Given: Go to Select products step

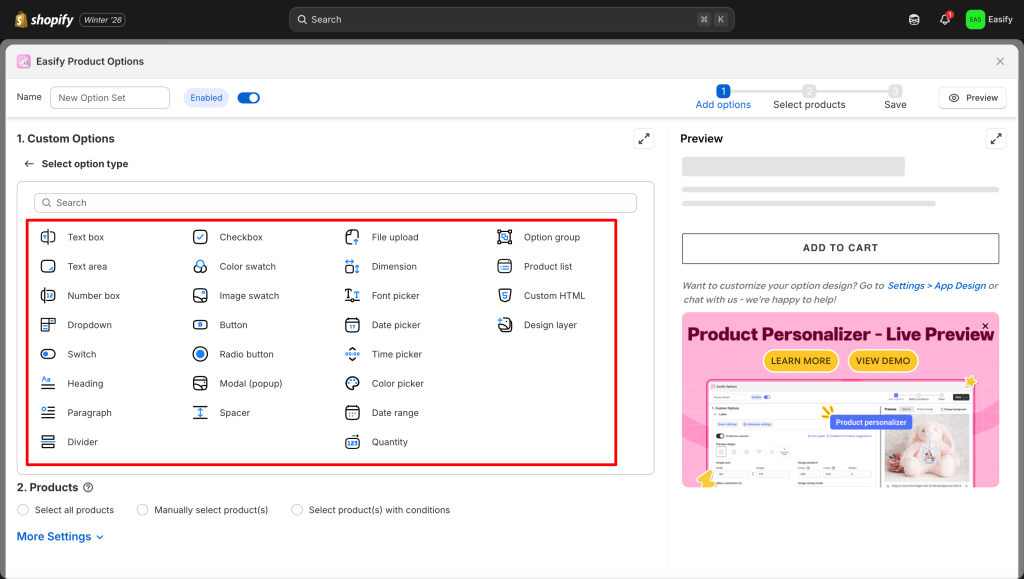Looking at the screenshot, I should coord(809,97).
